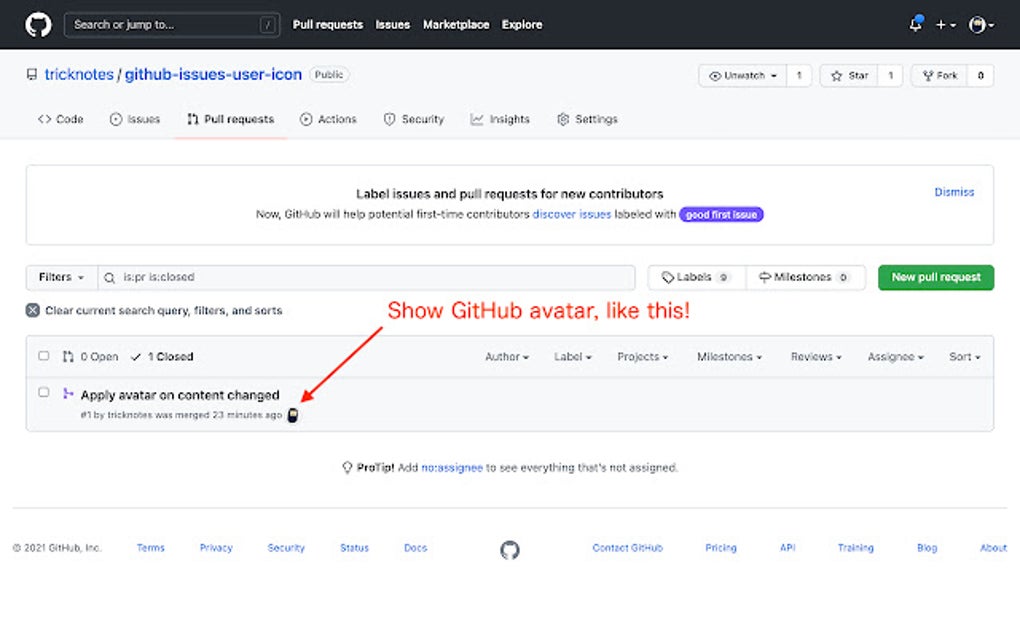1020x638 pixels.
Task: Check the select-all checkbox above the list
Action: (43, 355)
